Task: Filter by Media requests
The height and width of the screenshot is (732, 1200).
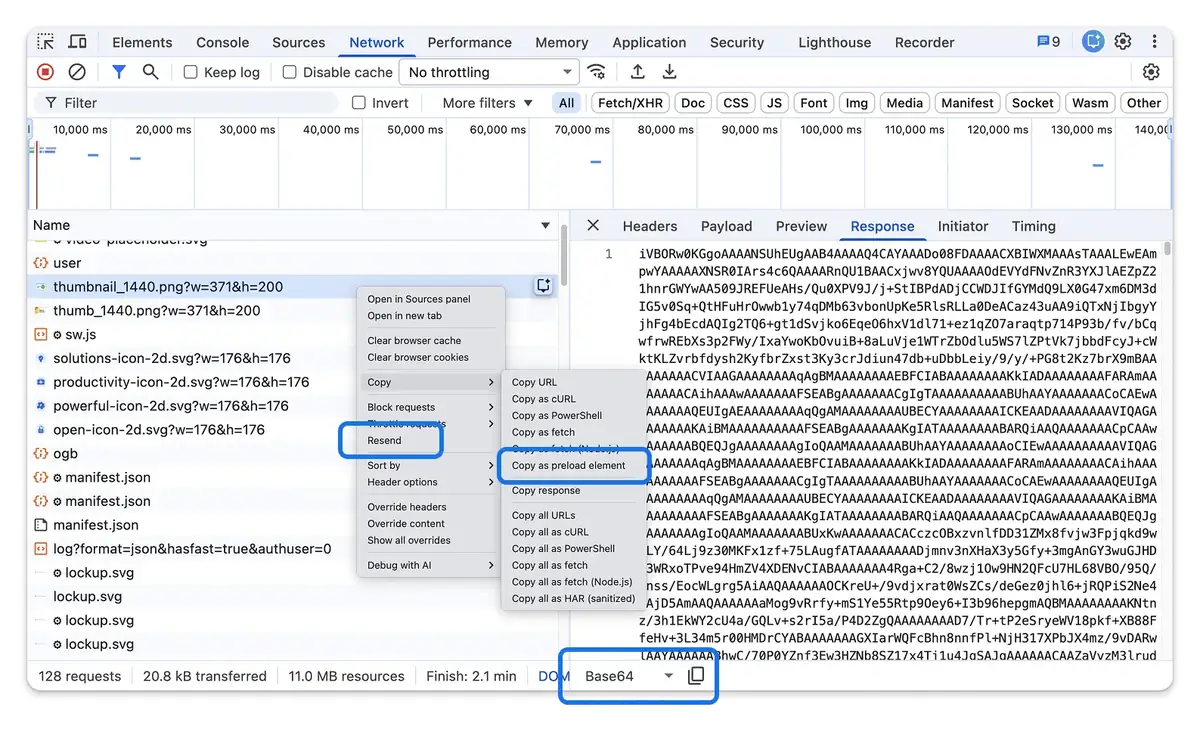Action: pyautogui.click(x=904, y=103)
